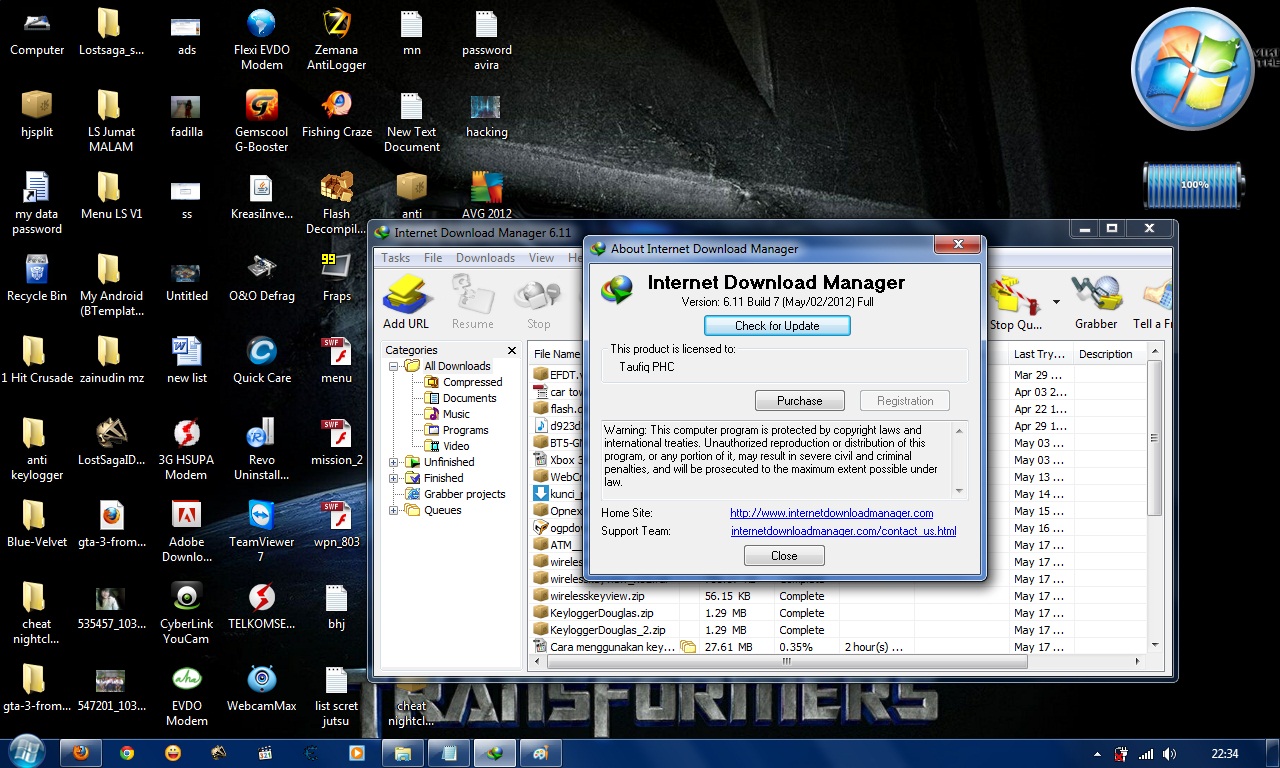The height and width of the screenshot is (768, 1280).
Task: Click the Resume toolbar icon
Action: (472, 302)
